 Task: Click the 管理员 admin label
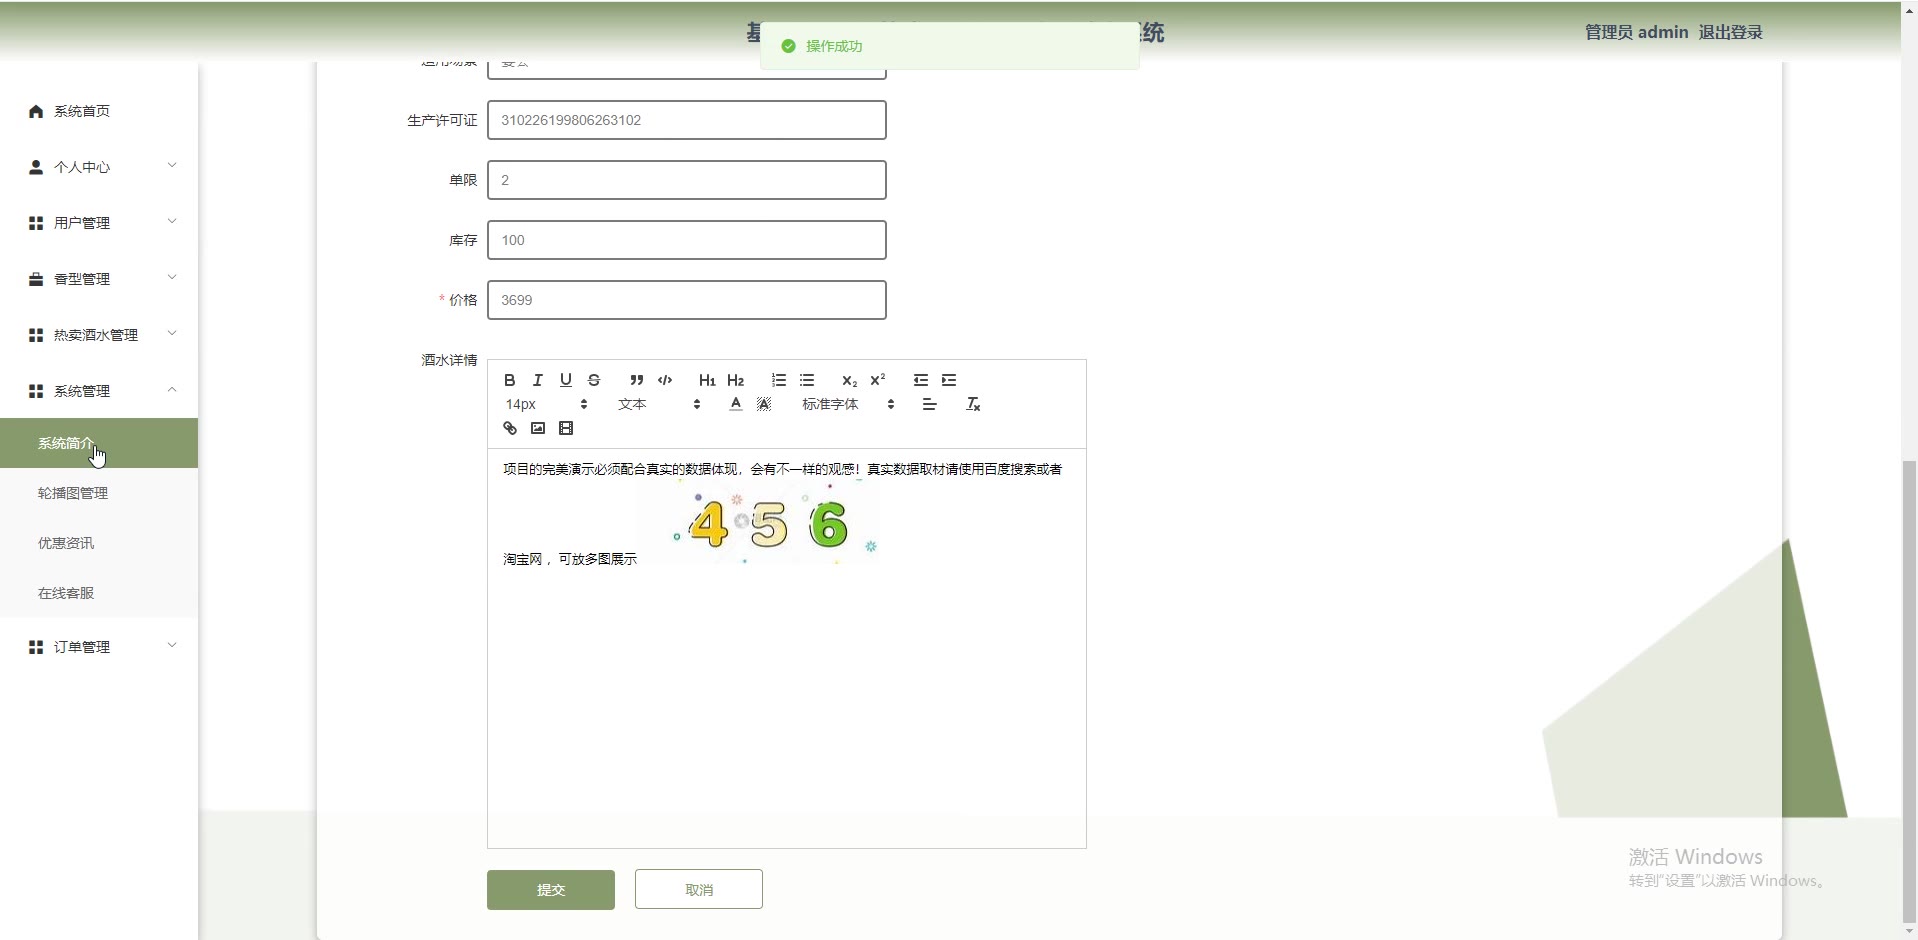pos(1637,32)
